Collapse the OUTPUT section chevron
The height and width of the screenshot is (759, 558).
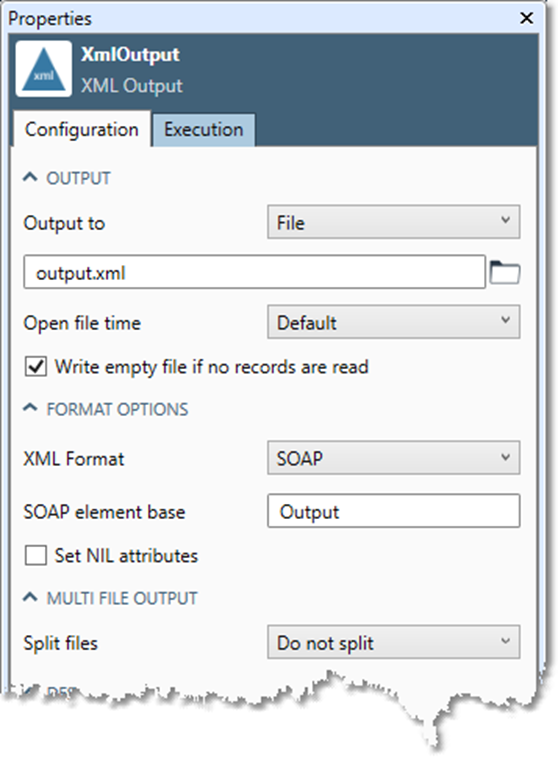pos(30,178)
